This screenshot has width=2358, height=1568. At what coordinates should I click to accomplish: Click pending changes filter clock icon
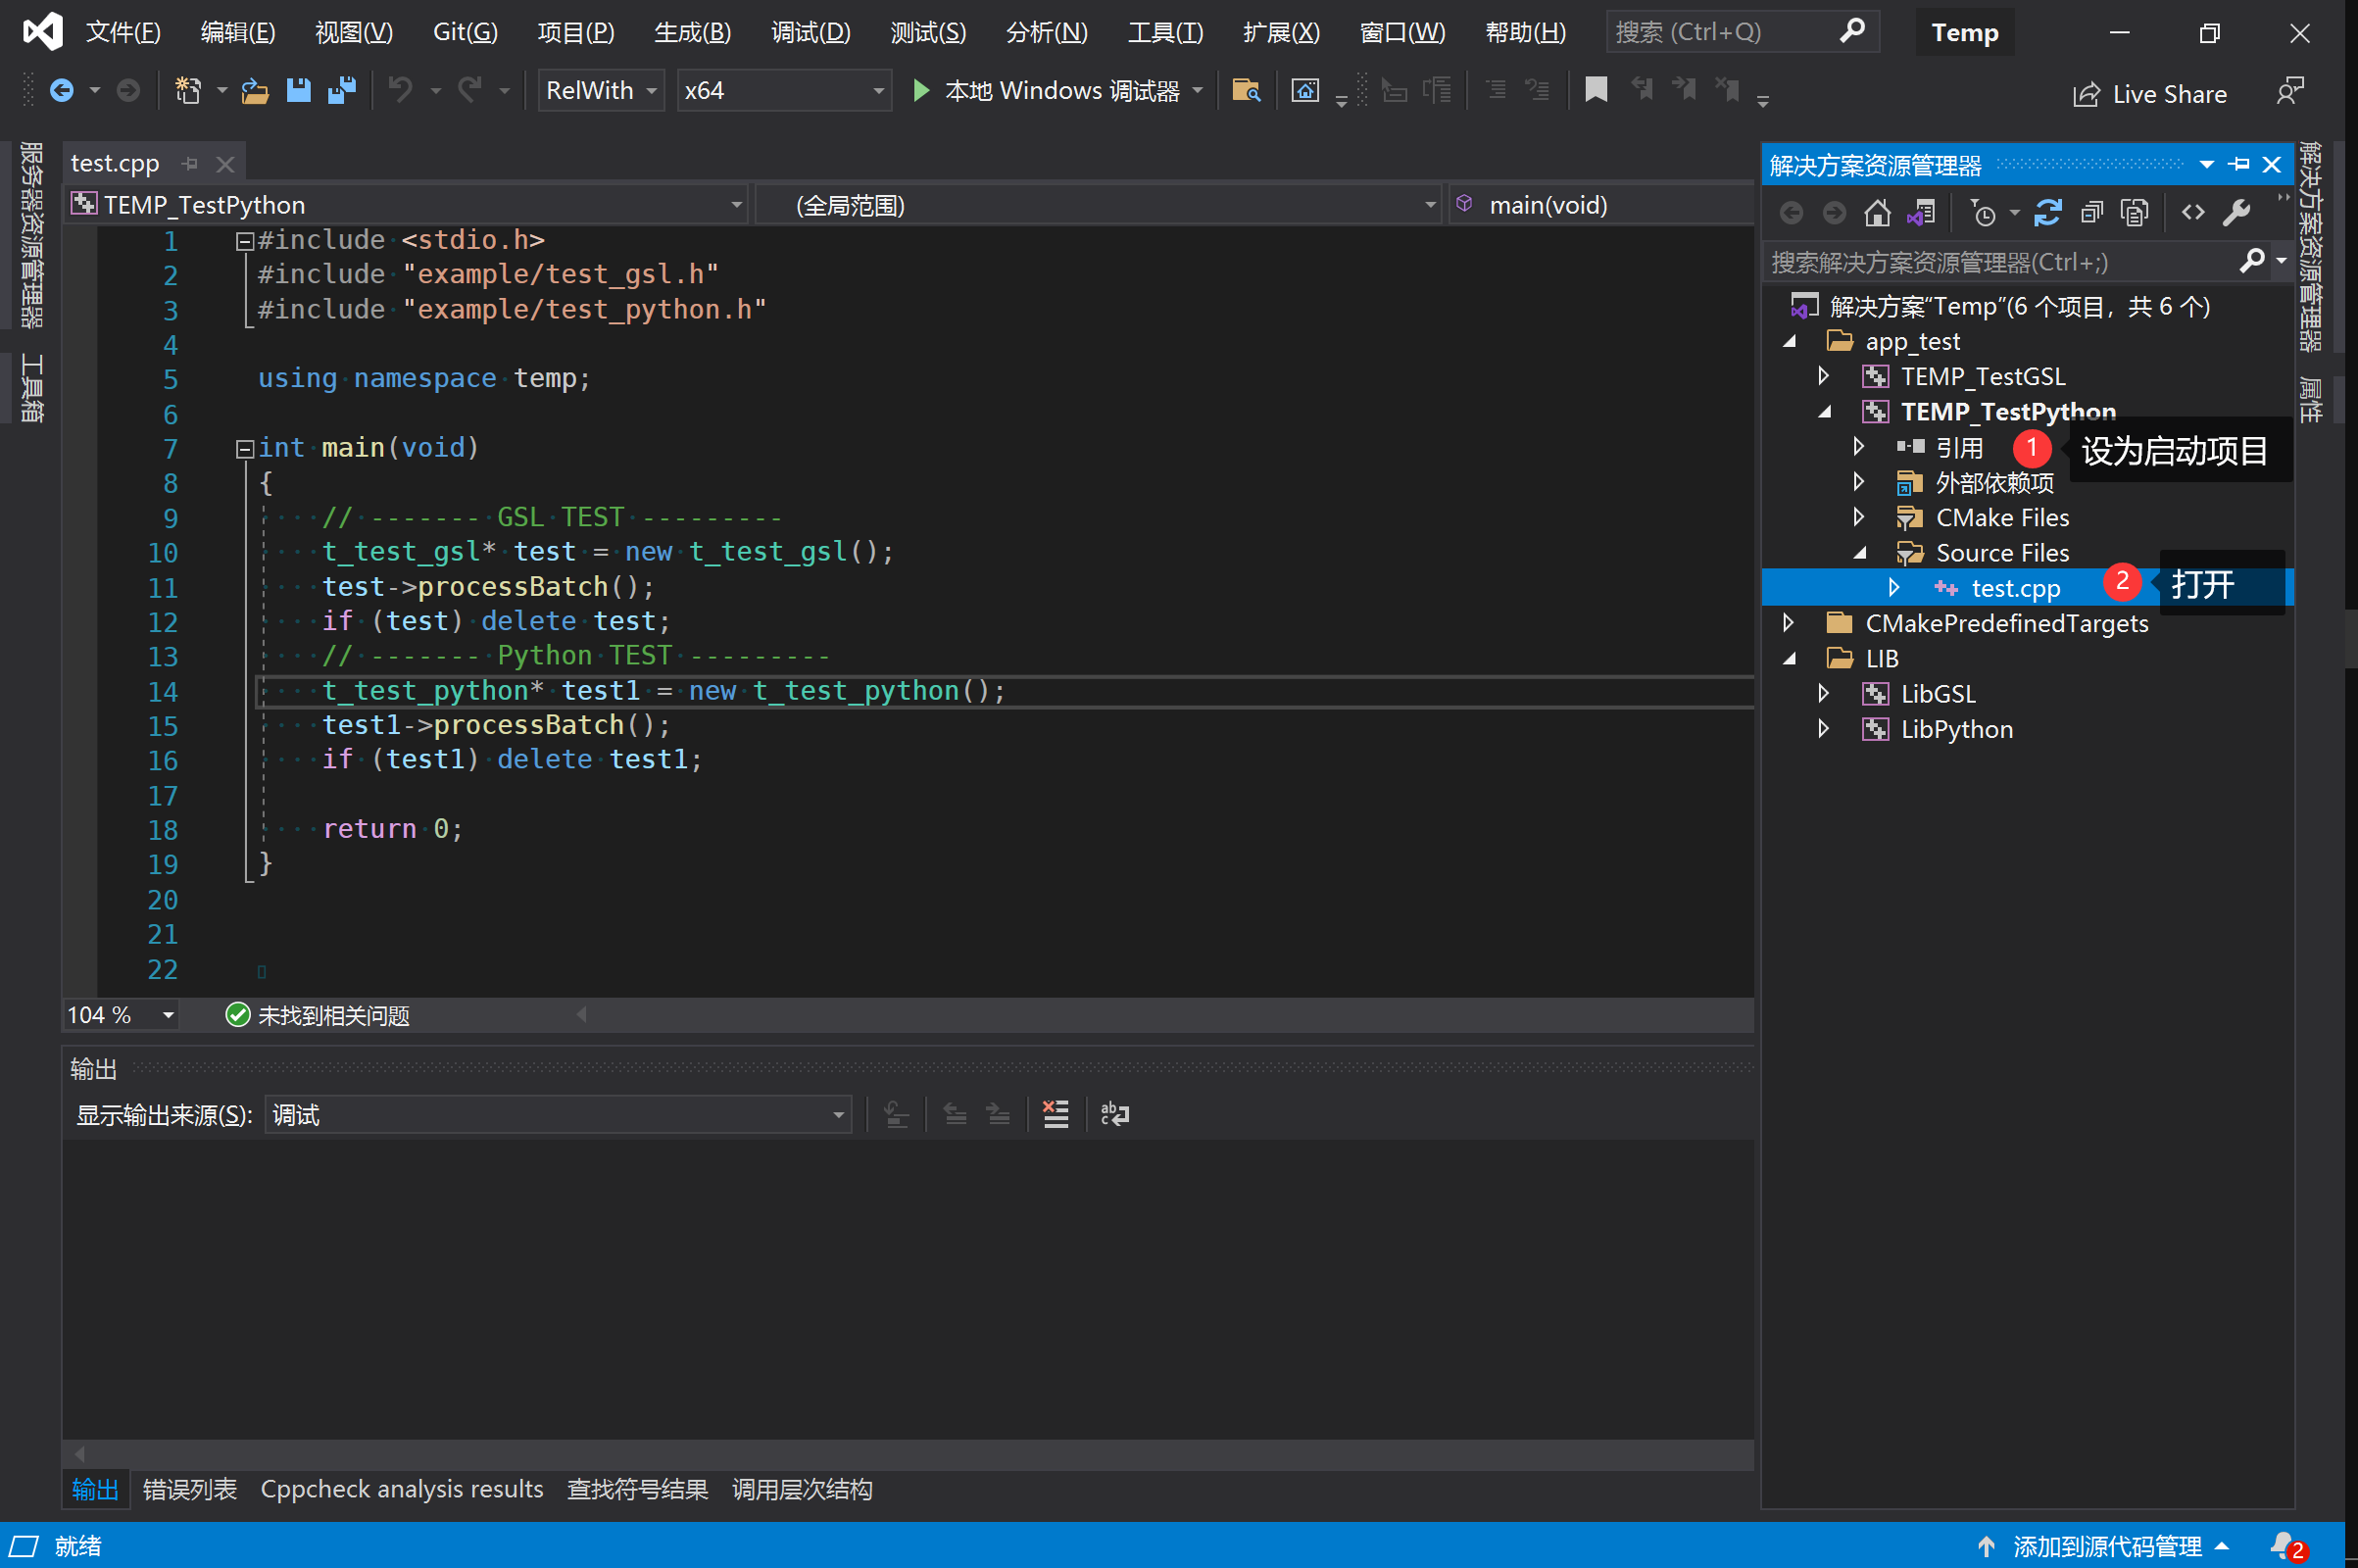1983,213
